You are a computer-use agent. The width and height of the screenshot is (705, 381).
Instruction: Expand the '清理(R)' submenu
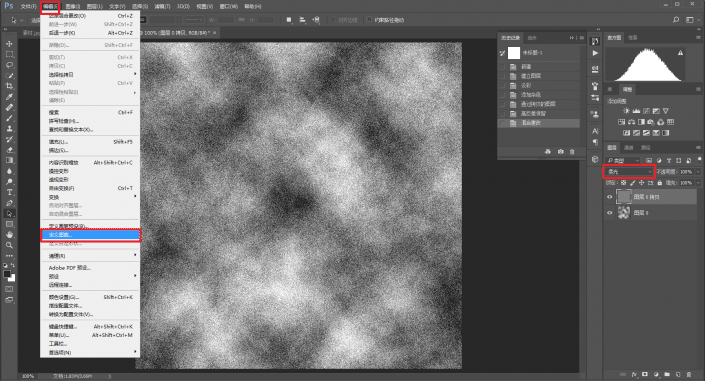(90, 255)
